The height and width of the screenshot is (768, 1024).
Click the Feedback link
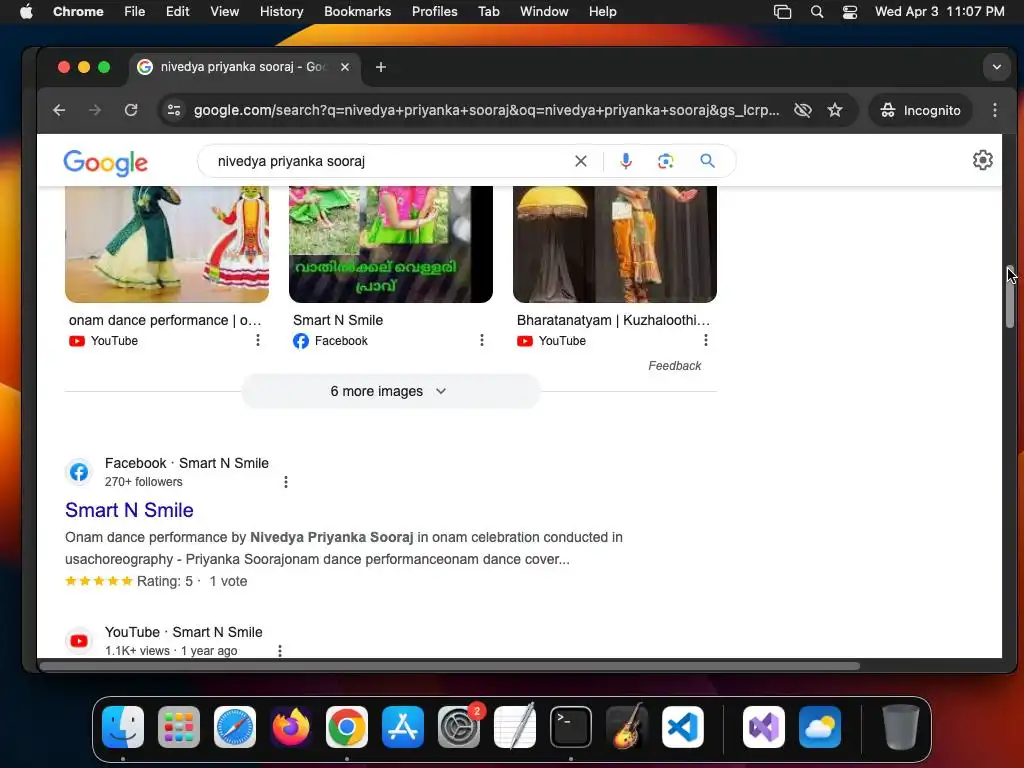tap(675, 366)
